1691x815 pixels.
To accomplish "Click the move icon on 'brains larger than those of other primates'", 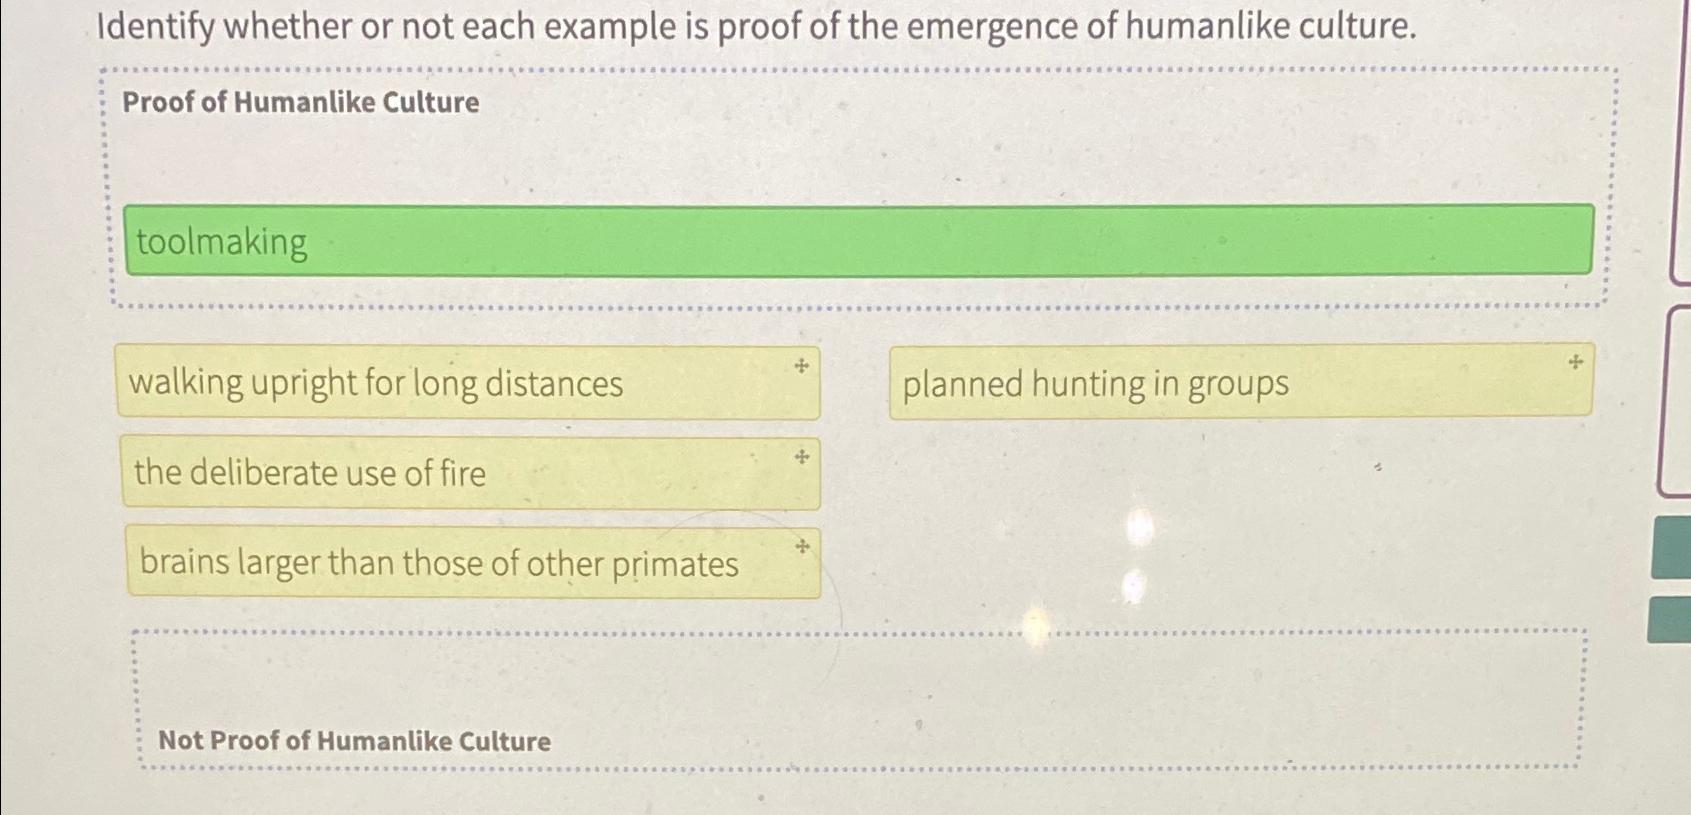I will point(801,546).
